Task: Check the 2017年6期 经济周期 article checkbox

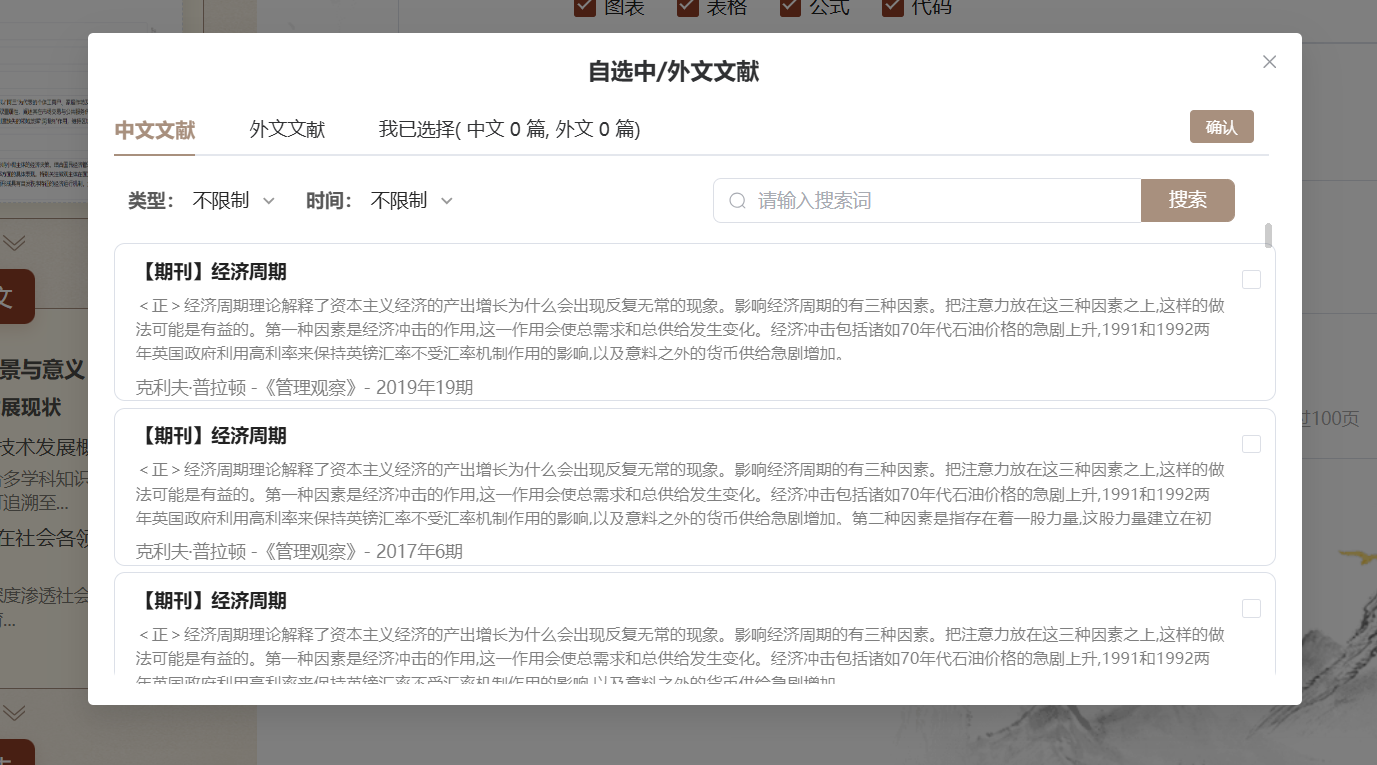Action: [x=1251, y=444]
